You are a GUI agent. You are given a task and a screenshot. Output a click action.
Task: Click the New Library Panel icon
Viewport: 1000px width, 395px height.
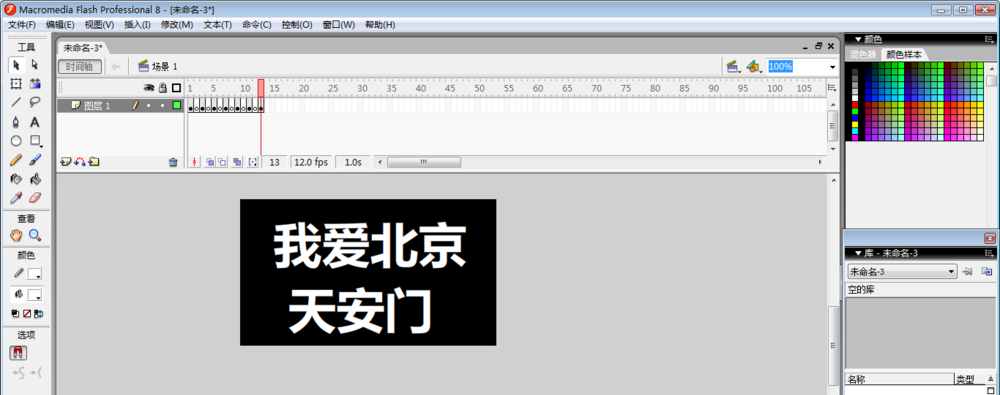[x=987, y=271]
